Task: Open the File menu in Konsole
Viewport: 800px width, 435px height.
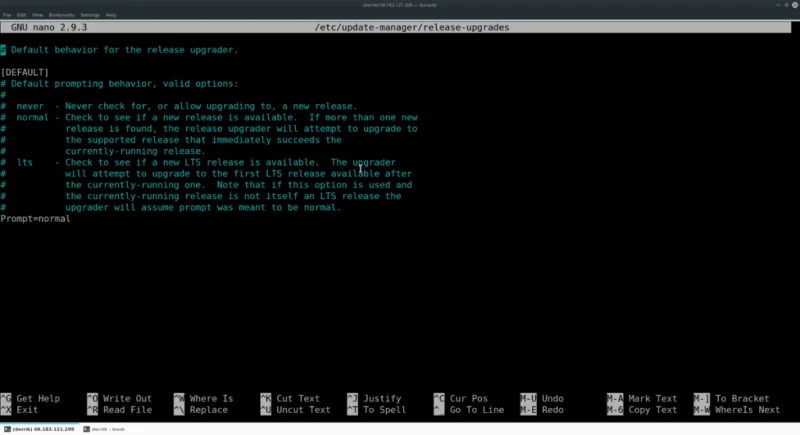Action: point(7,15)
